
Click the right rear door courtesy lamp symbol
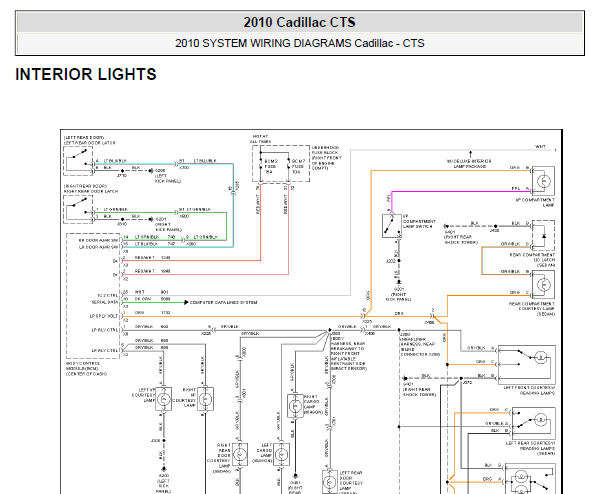240,455
